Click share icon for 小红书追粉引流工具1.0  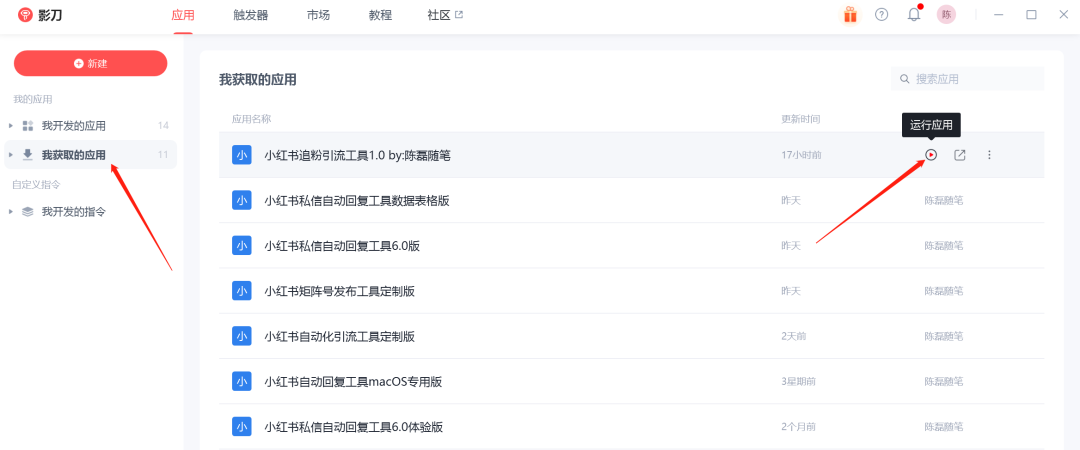(x=959, y=155)
